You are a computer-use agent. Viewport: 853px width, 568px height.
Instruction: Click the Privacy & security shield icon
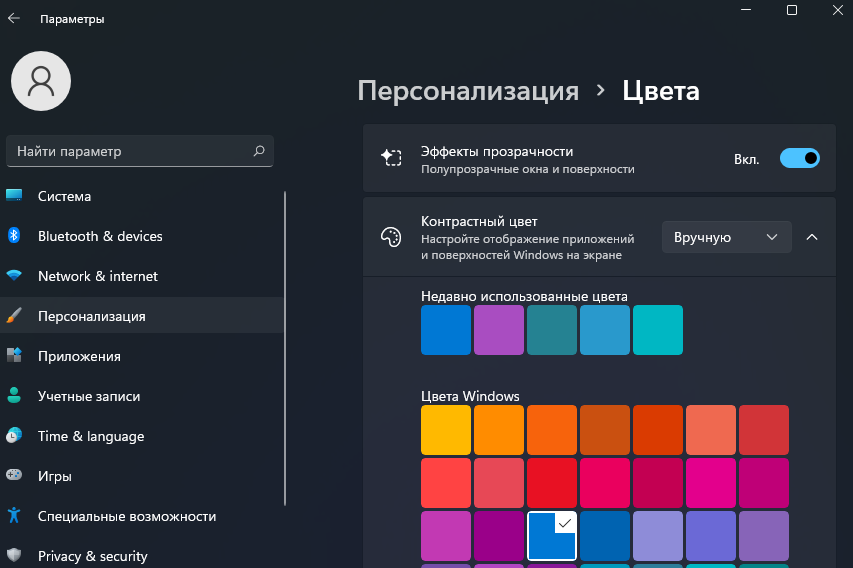14,555
